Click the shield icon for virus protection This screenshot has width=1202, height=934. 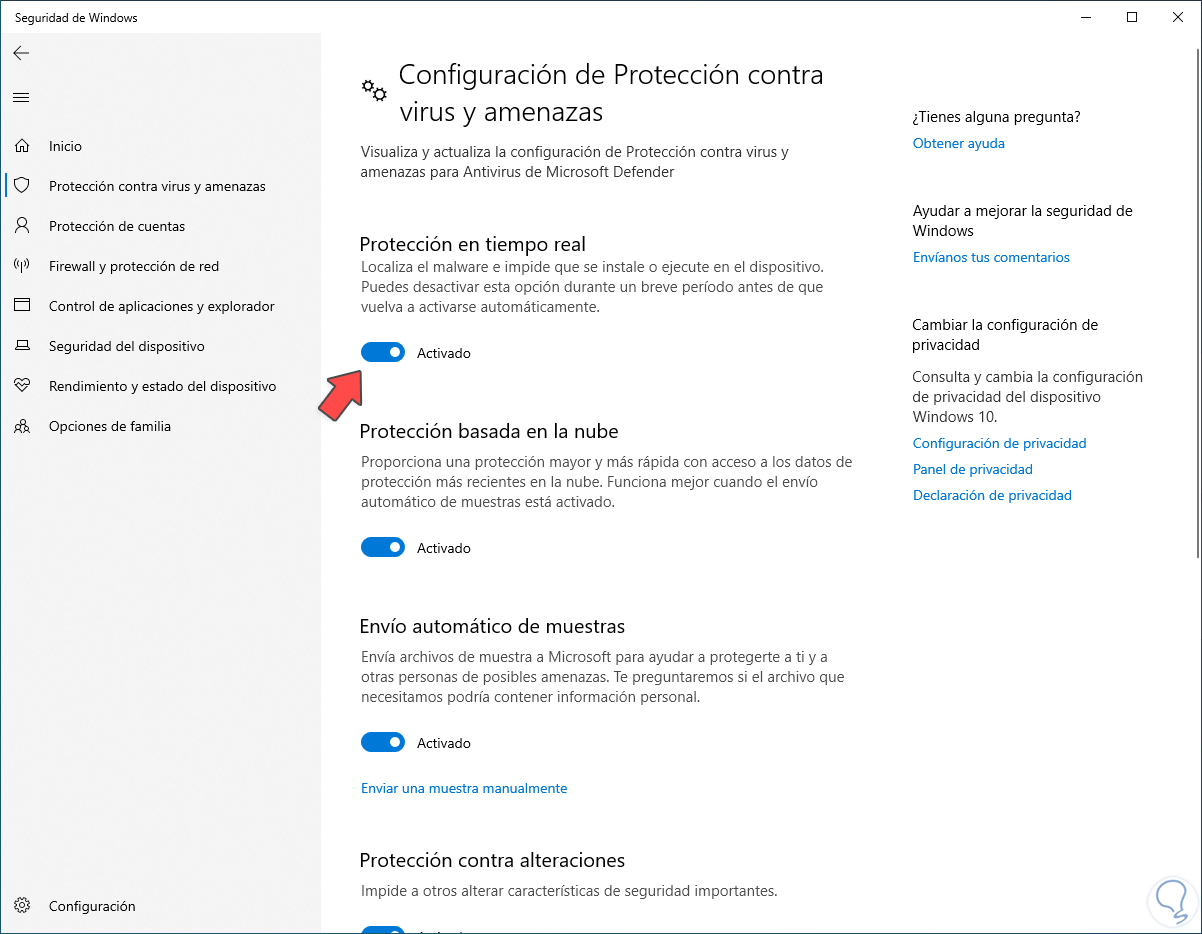coord(22,186)
